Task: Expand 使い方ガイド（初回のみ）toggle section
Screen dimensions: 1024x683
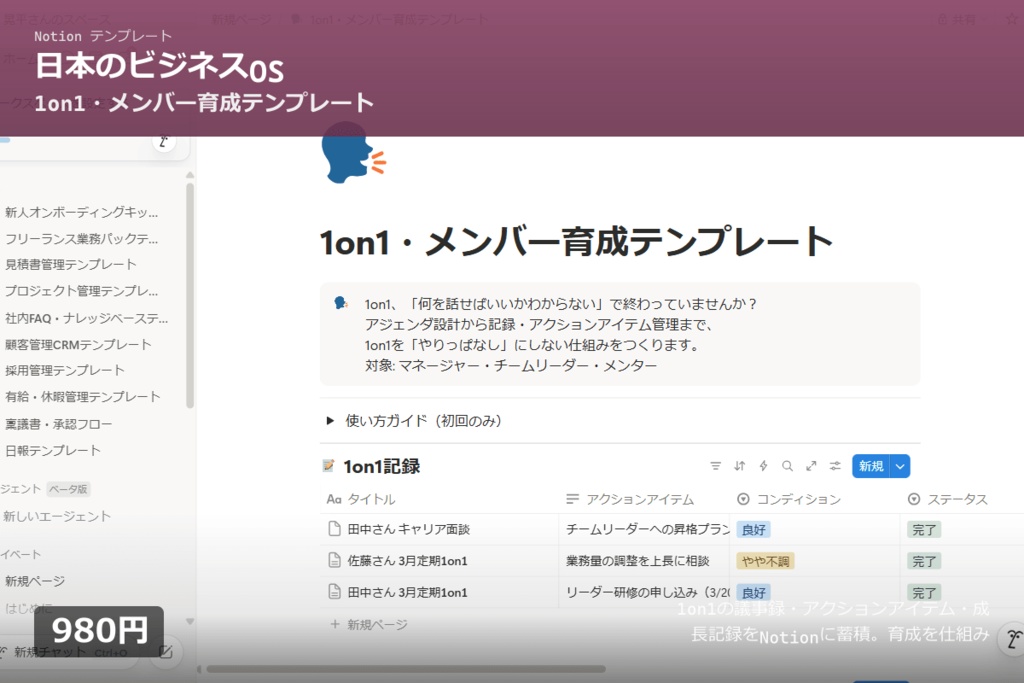Action: point(331,421)
